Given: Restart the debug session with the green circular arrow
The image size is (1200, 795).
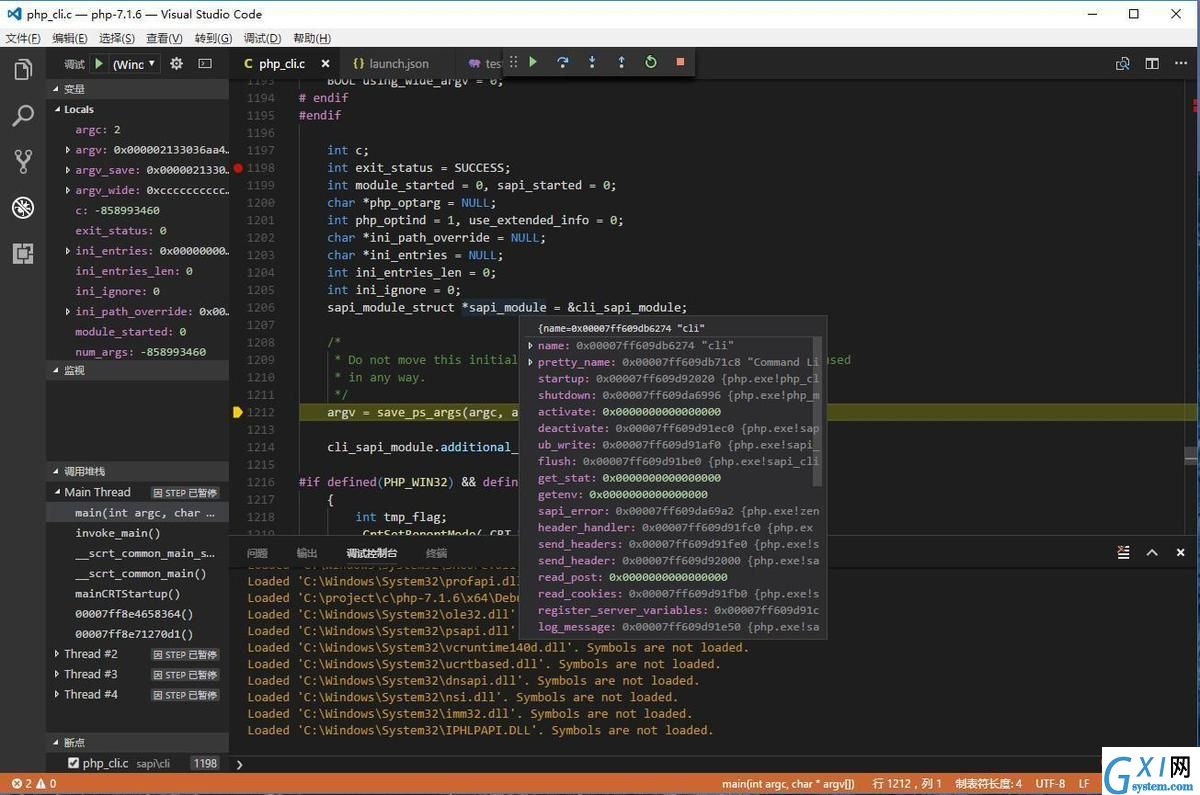Looking at the screenshot, I should [x=651, y=62].
